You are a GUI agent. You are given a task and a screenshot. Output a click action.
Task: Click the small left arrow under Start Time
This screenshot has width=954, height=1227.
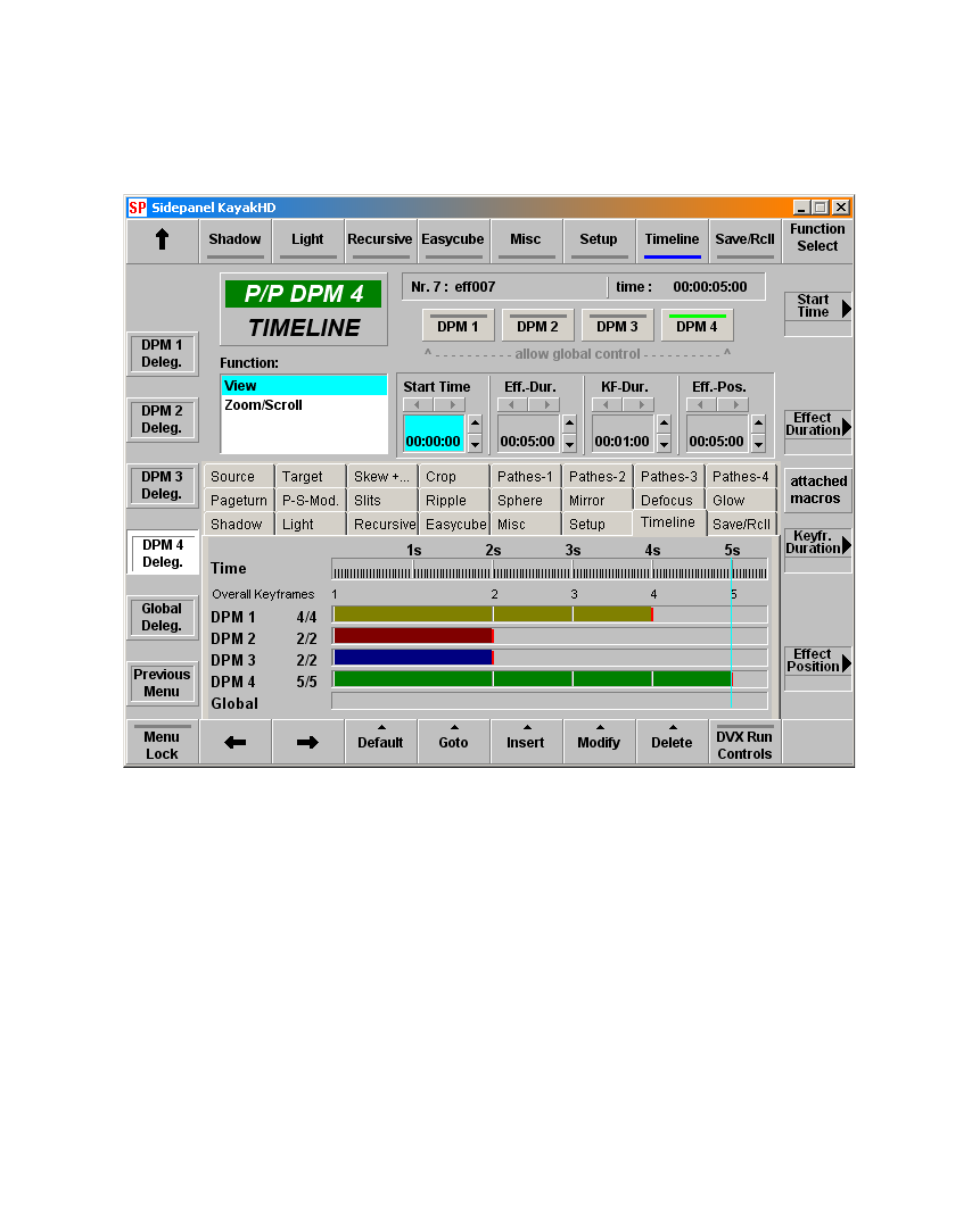pyautogui.click(x=419, y=404)
